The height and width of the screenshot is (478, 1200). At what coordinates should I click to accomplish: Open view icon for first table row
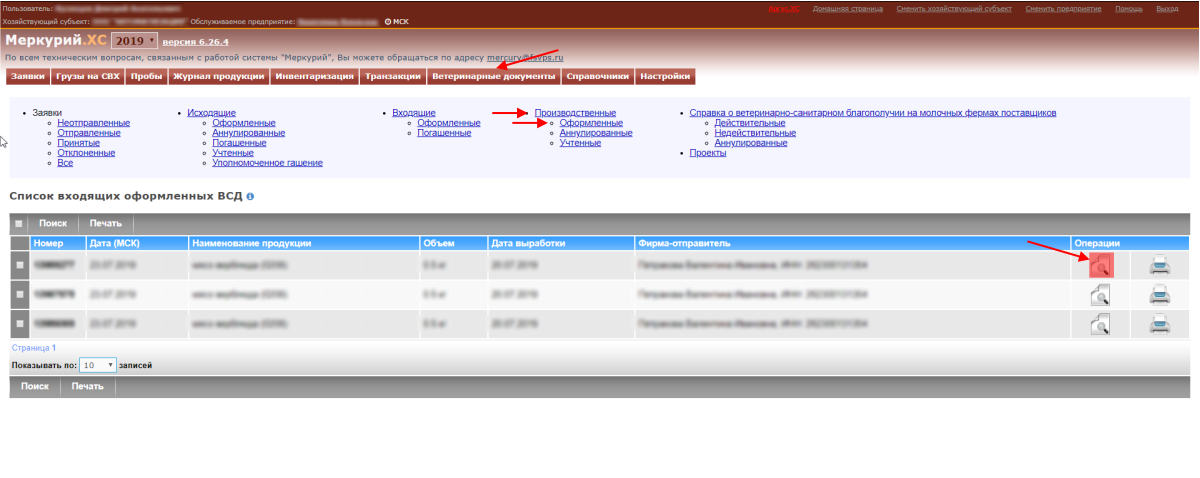coord(1100,264)
